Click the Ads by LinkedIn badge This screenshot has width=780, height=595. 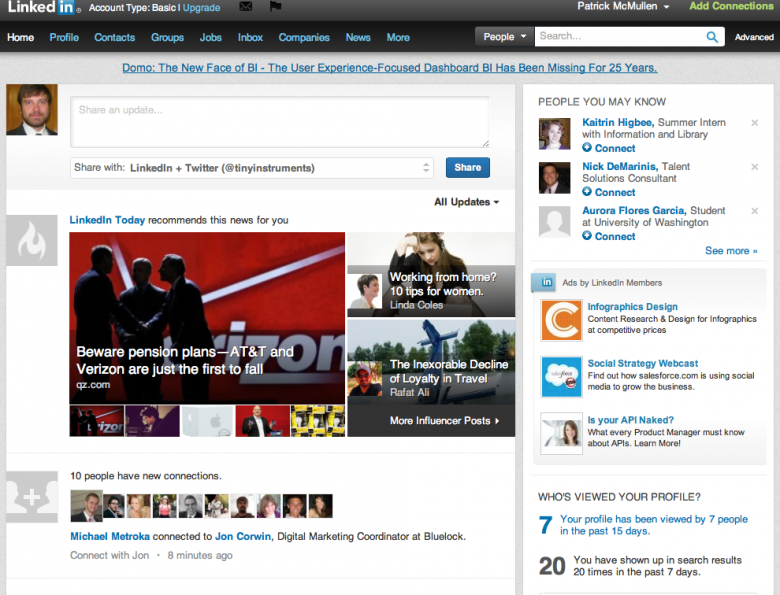tap(546, 282)
